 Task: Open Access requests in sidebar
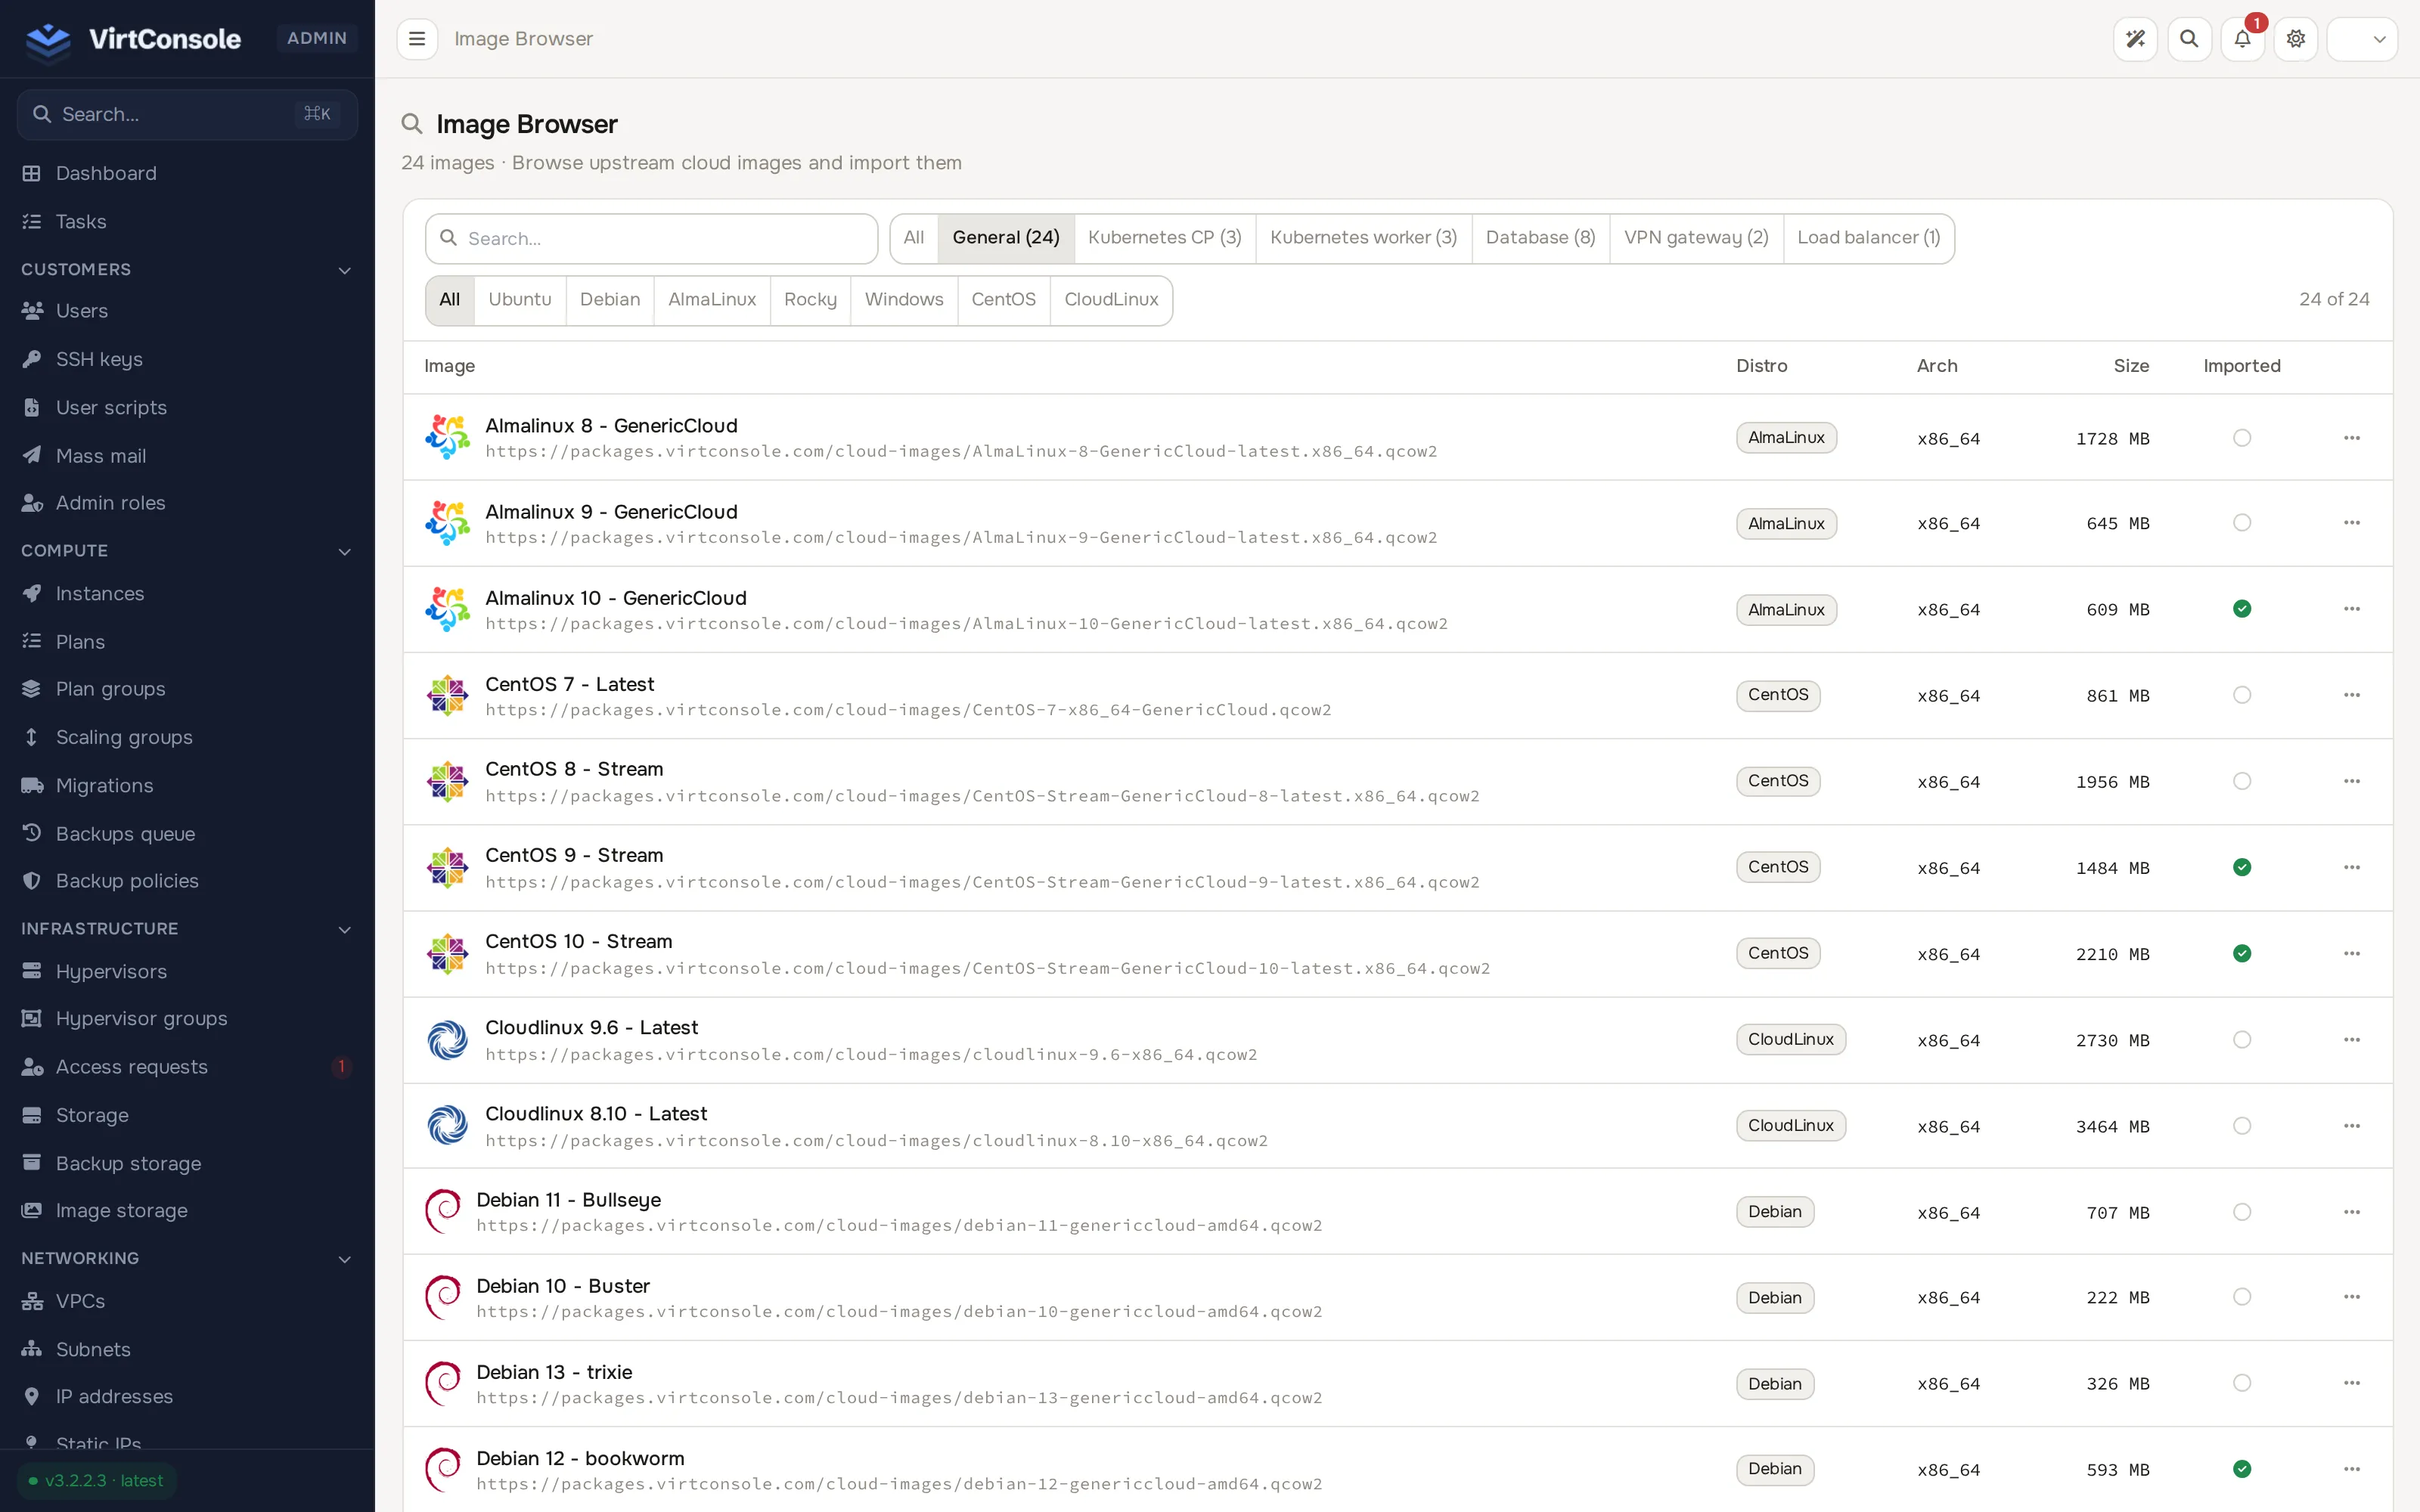pos(187,1067)
